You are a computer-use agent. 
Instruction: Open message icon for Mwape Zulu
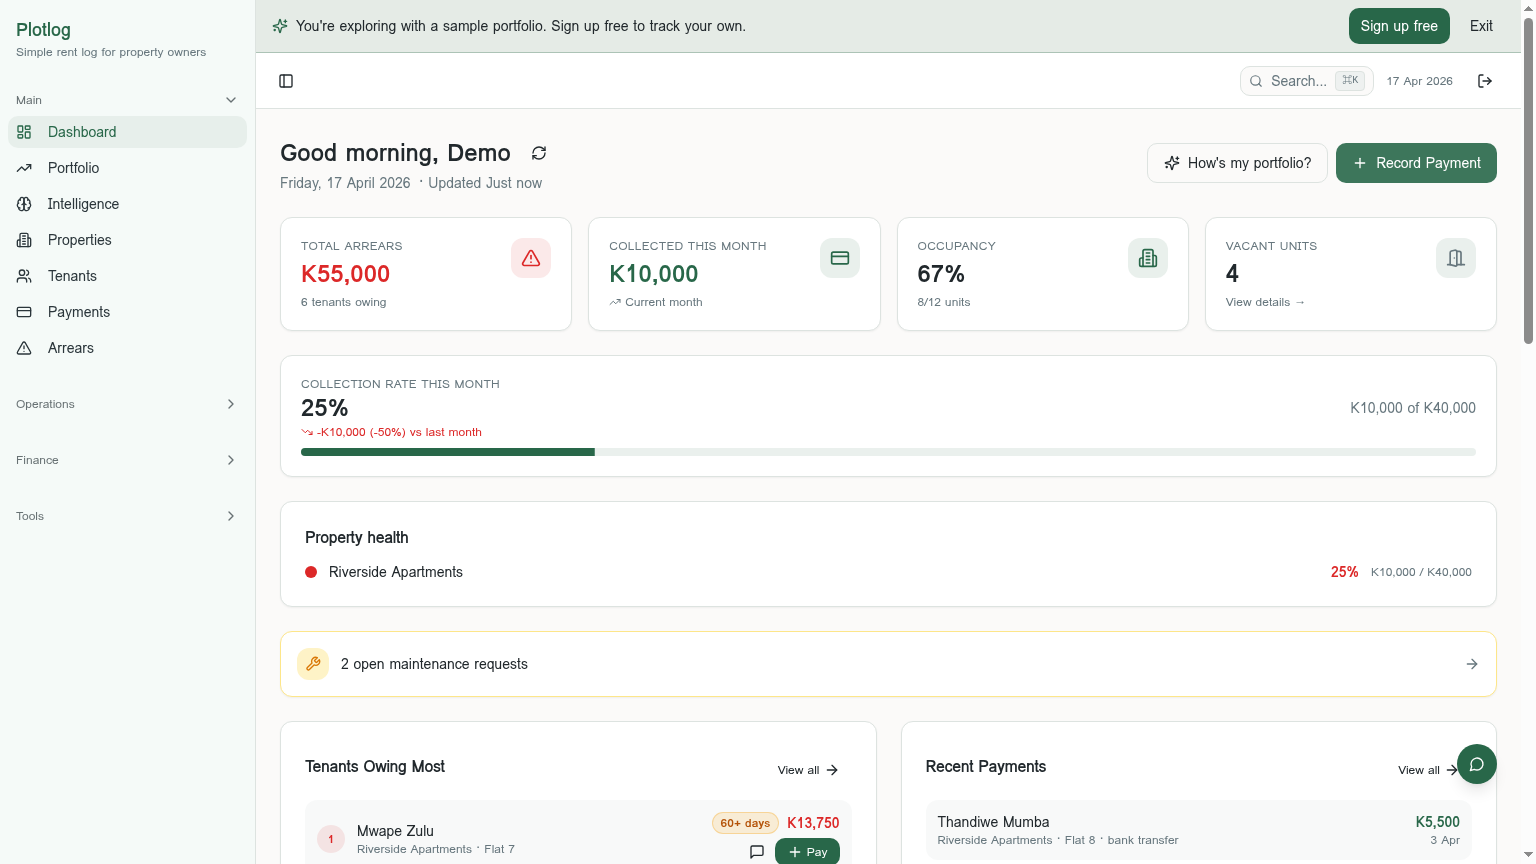coord(757,852)
